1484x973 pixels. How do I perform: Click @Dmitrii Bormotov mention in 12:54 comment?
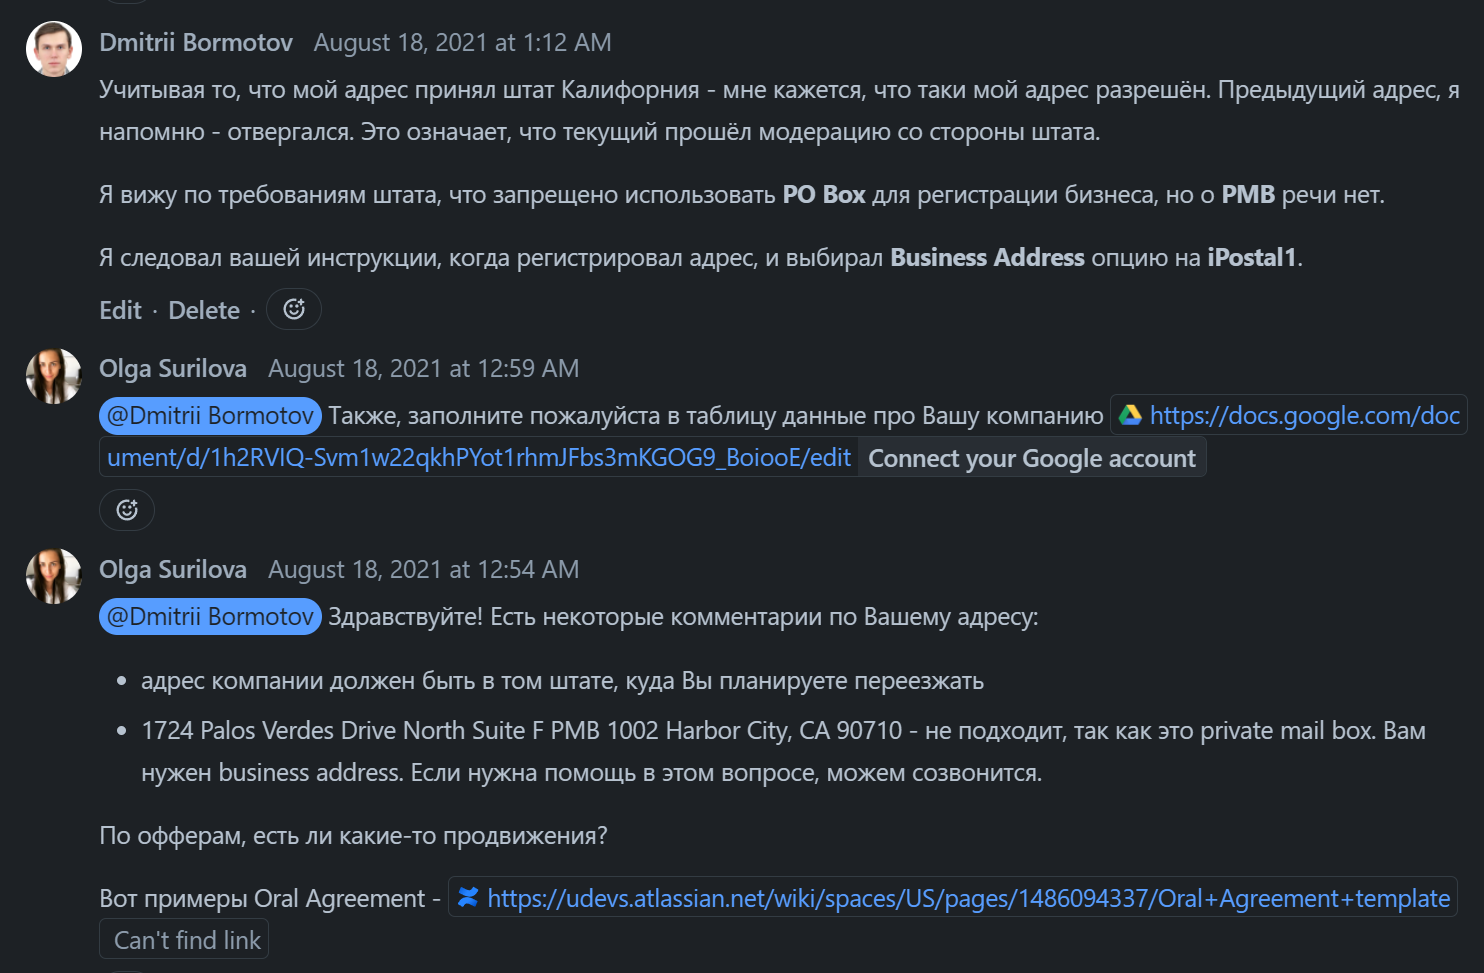(x=210, y=616)
